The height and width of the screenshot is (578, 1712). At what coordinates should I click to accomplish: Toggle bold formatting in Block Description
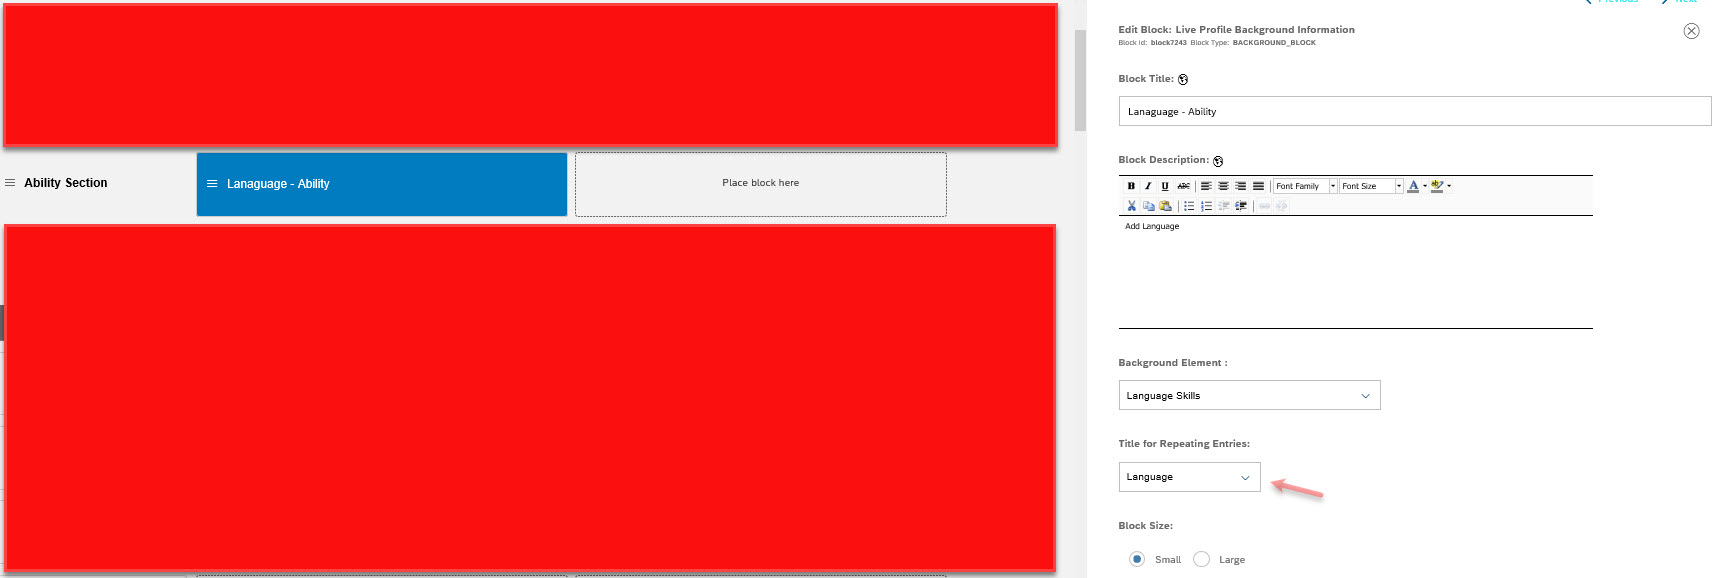[1131, 186]
